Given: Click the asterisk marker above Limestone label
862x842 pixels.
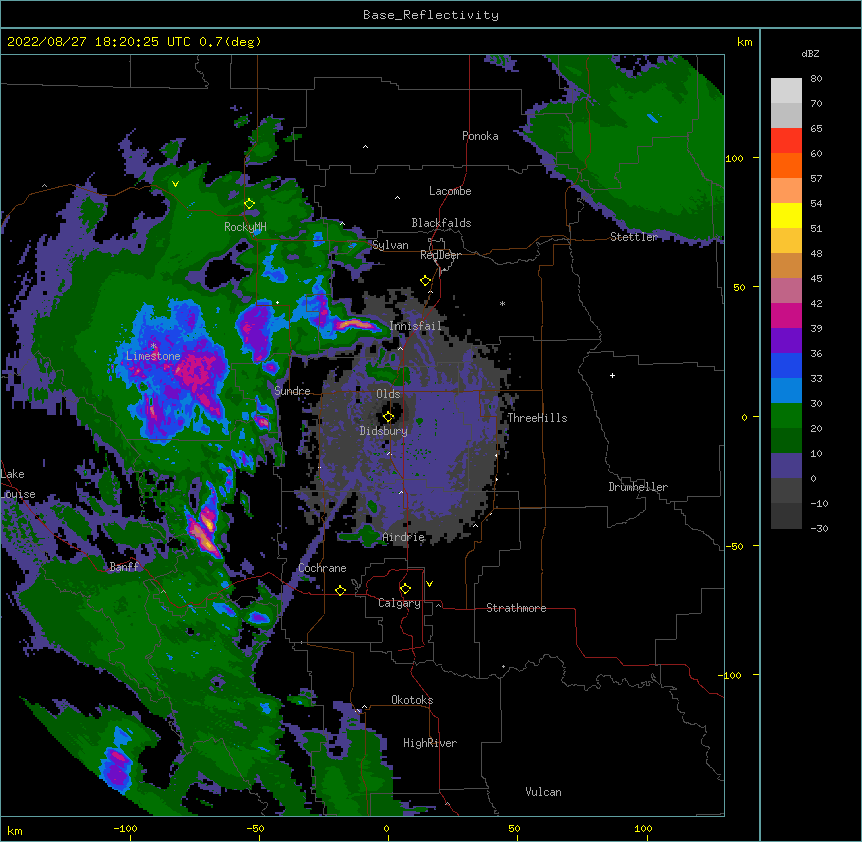Looking at the screenshot, I should coord(153,346).
